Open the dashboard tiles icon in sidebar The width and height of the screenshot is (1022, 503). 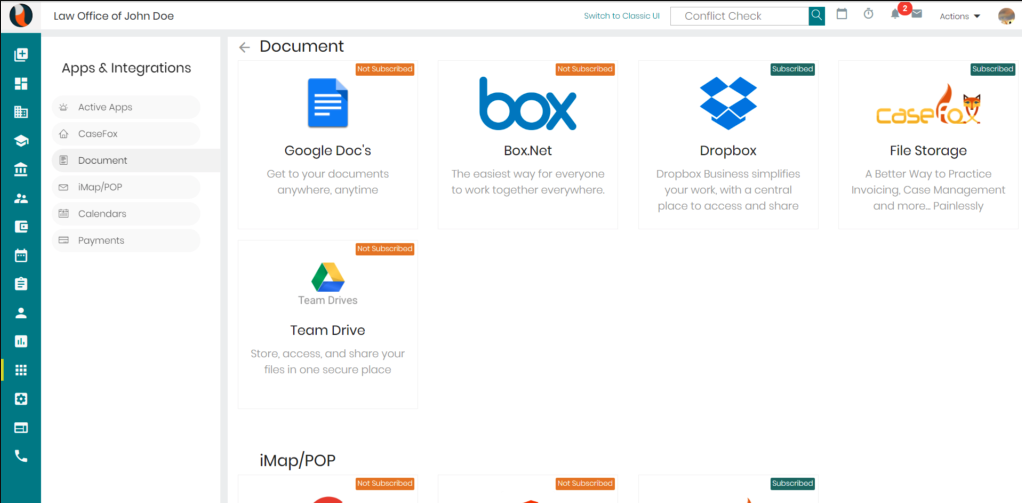tap(21, 83)
